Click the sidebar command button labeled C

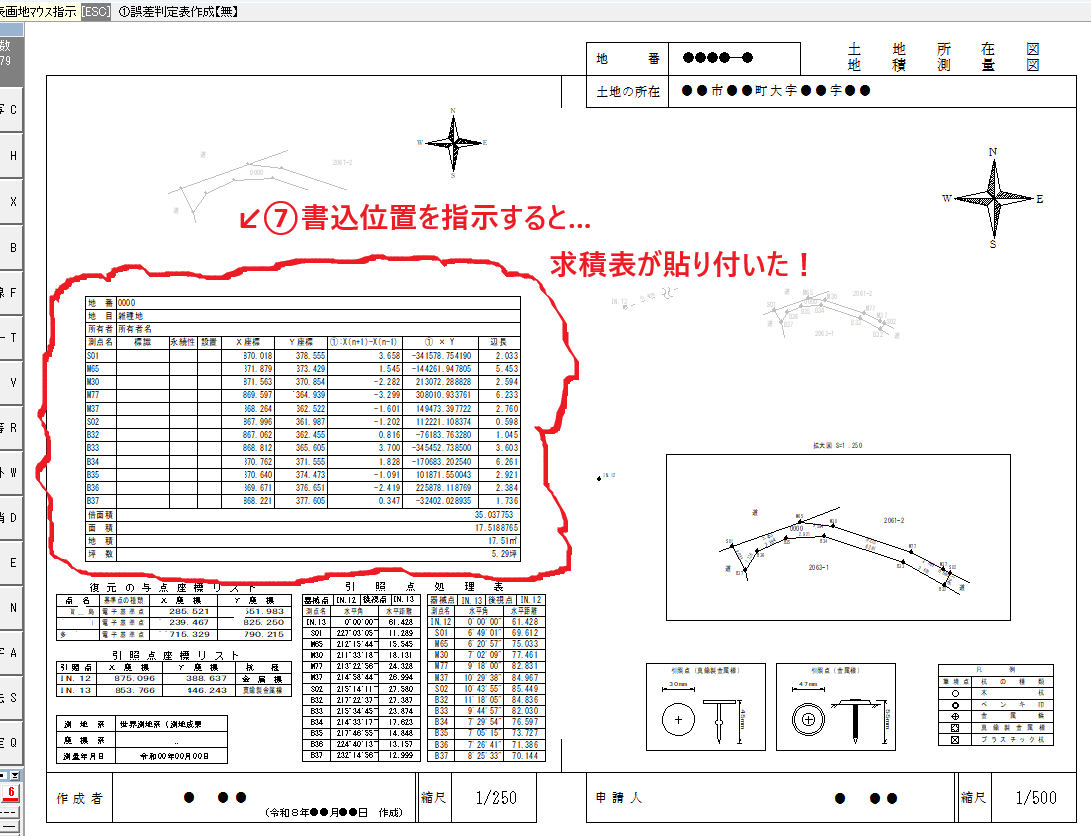click(11, 109)
